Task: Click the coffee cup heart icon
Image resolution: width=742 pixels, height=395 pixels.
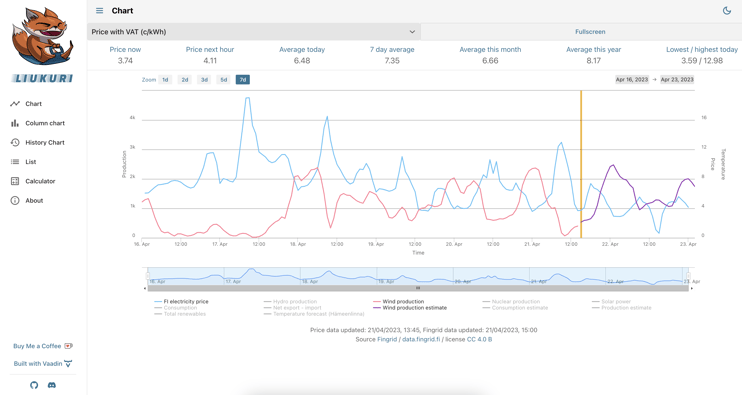Action: (68, 346)
